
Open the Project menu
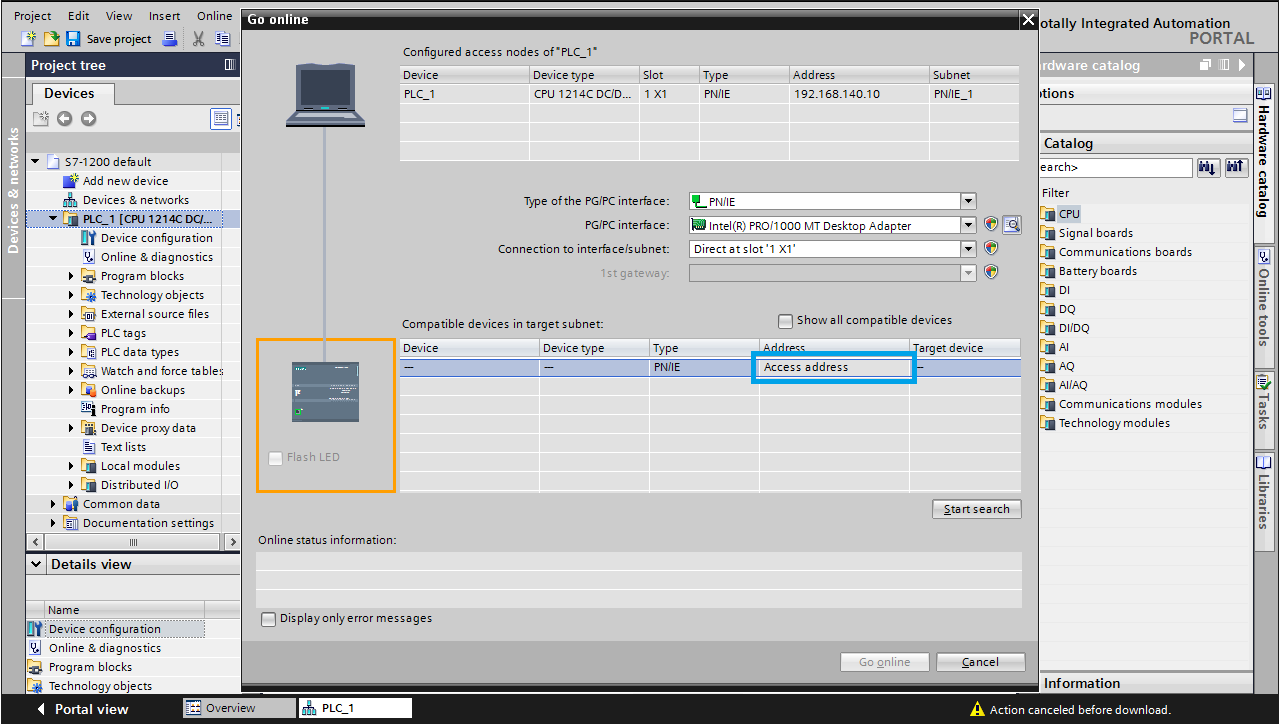[32, 16]
